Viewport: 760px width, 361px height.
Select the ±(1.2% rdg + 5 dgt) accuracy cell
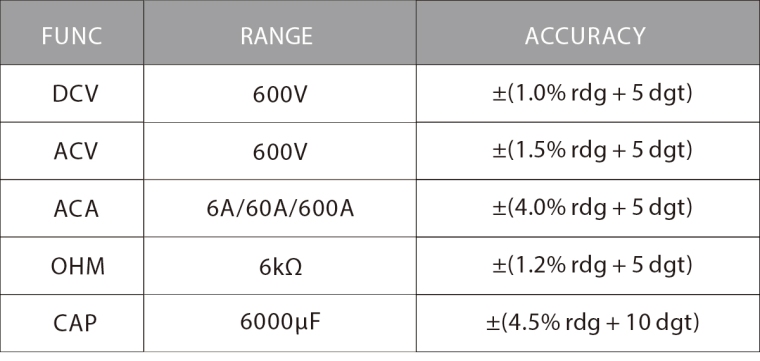click(x=588, y=266)
